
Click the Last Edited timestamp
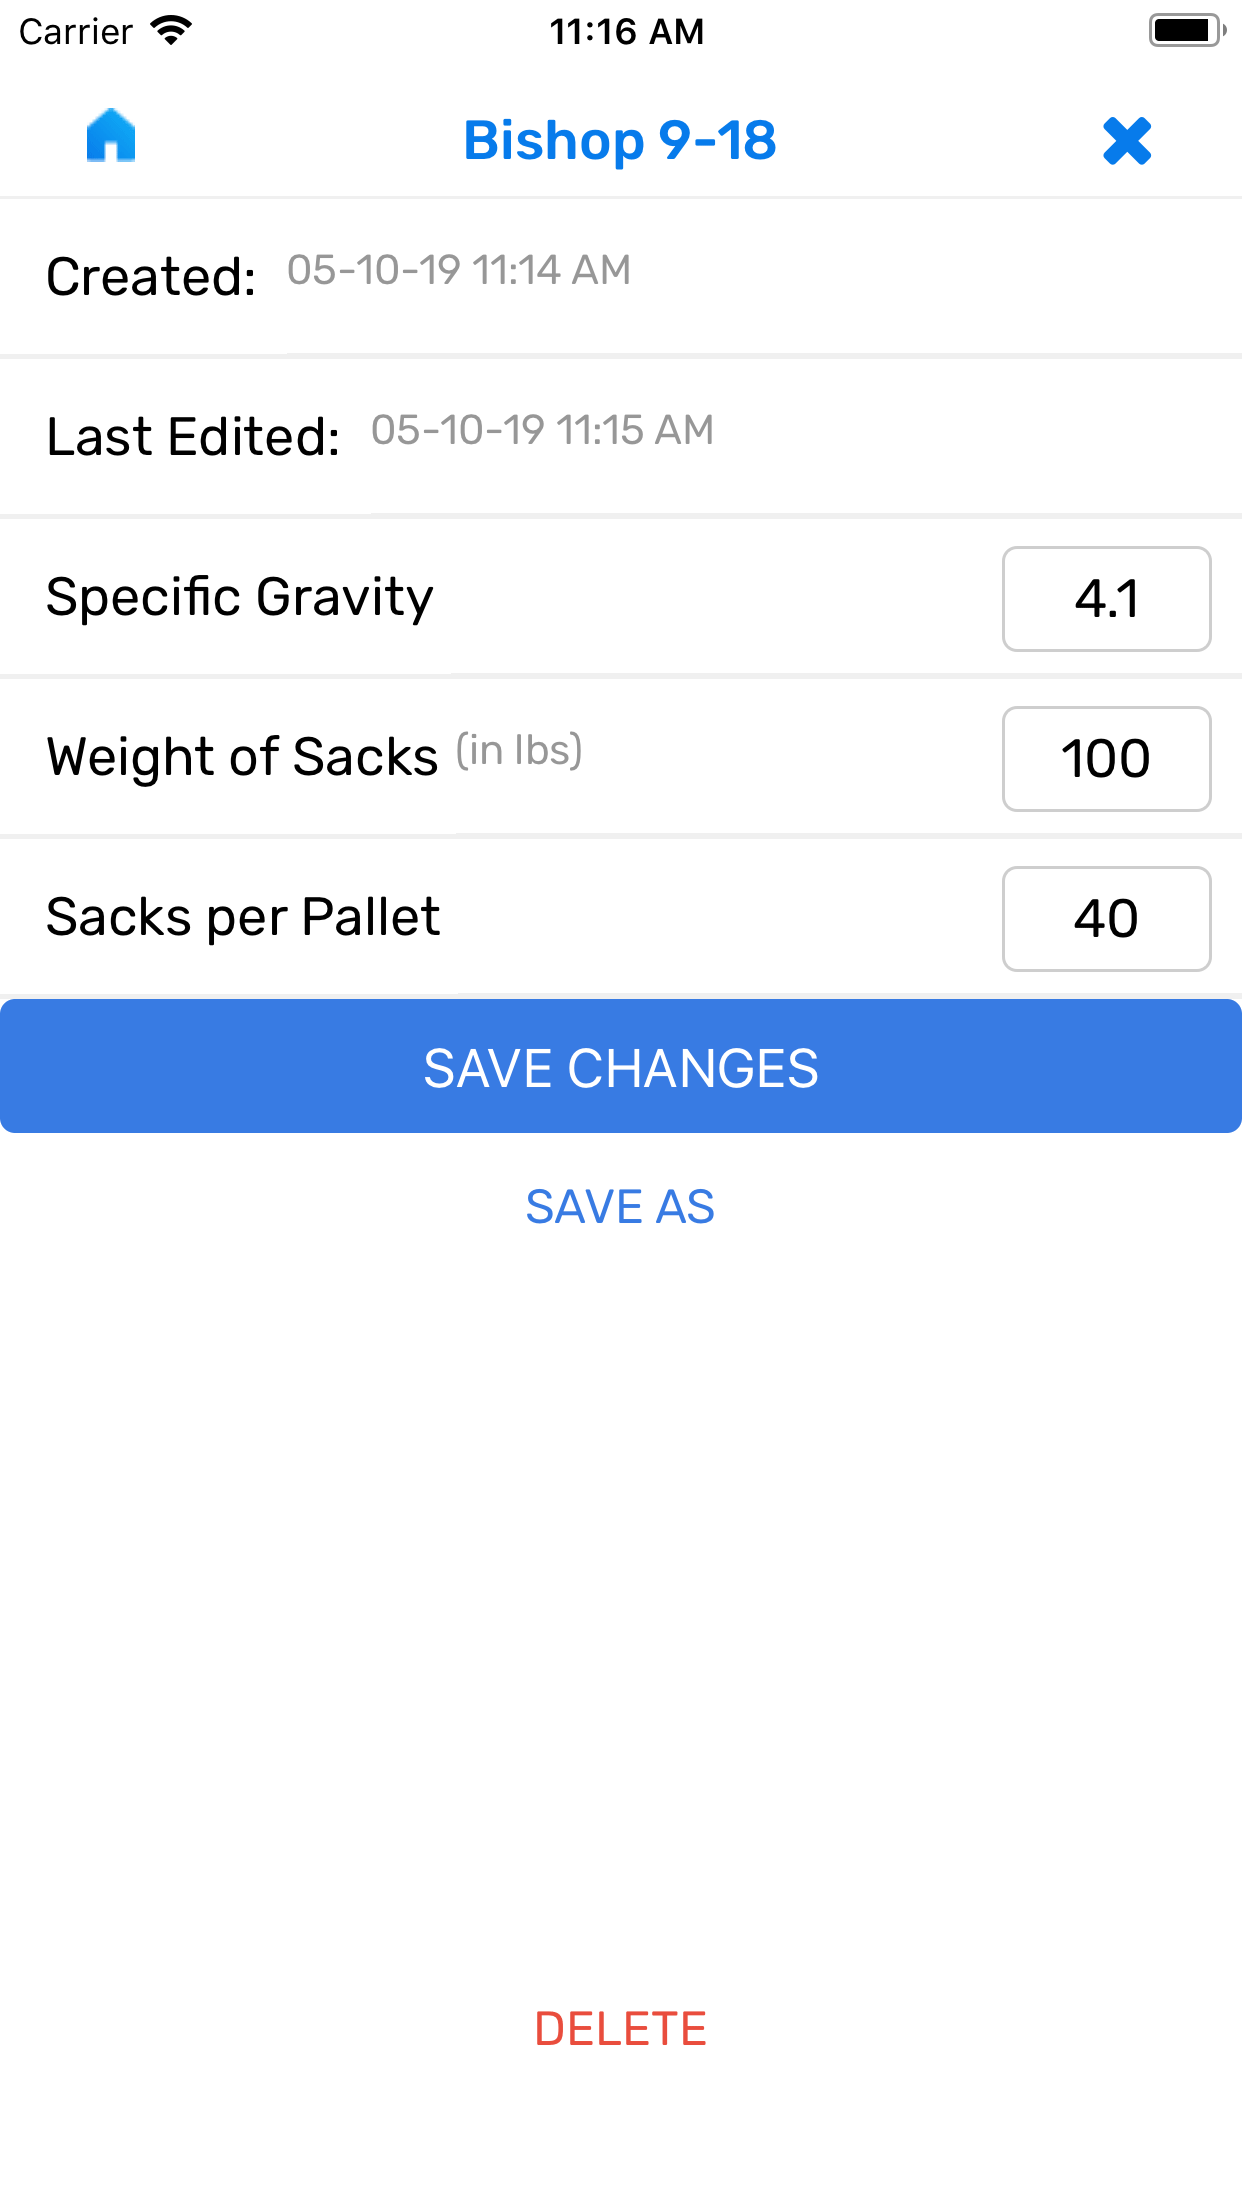pos(542,430)
